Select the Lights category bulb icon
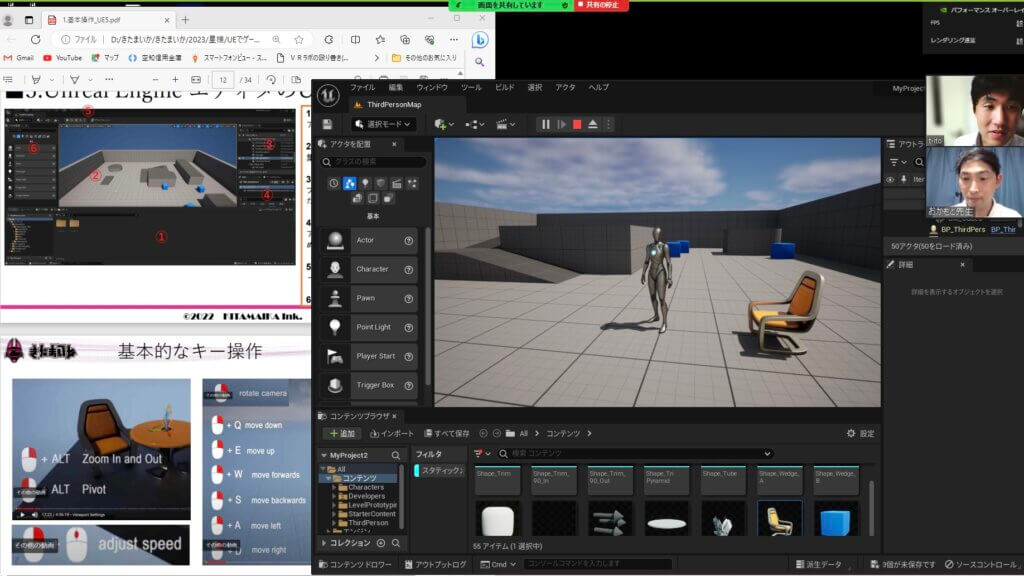The height and width of the screenshot is (576, 1024). 365,184
